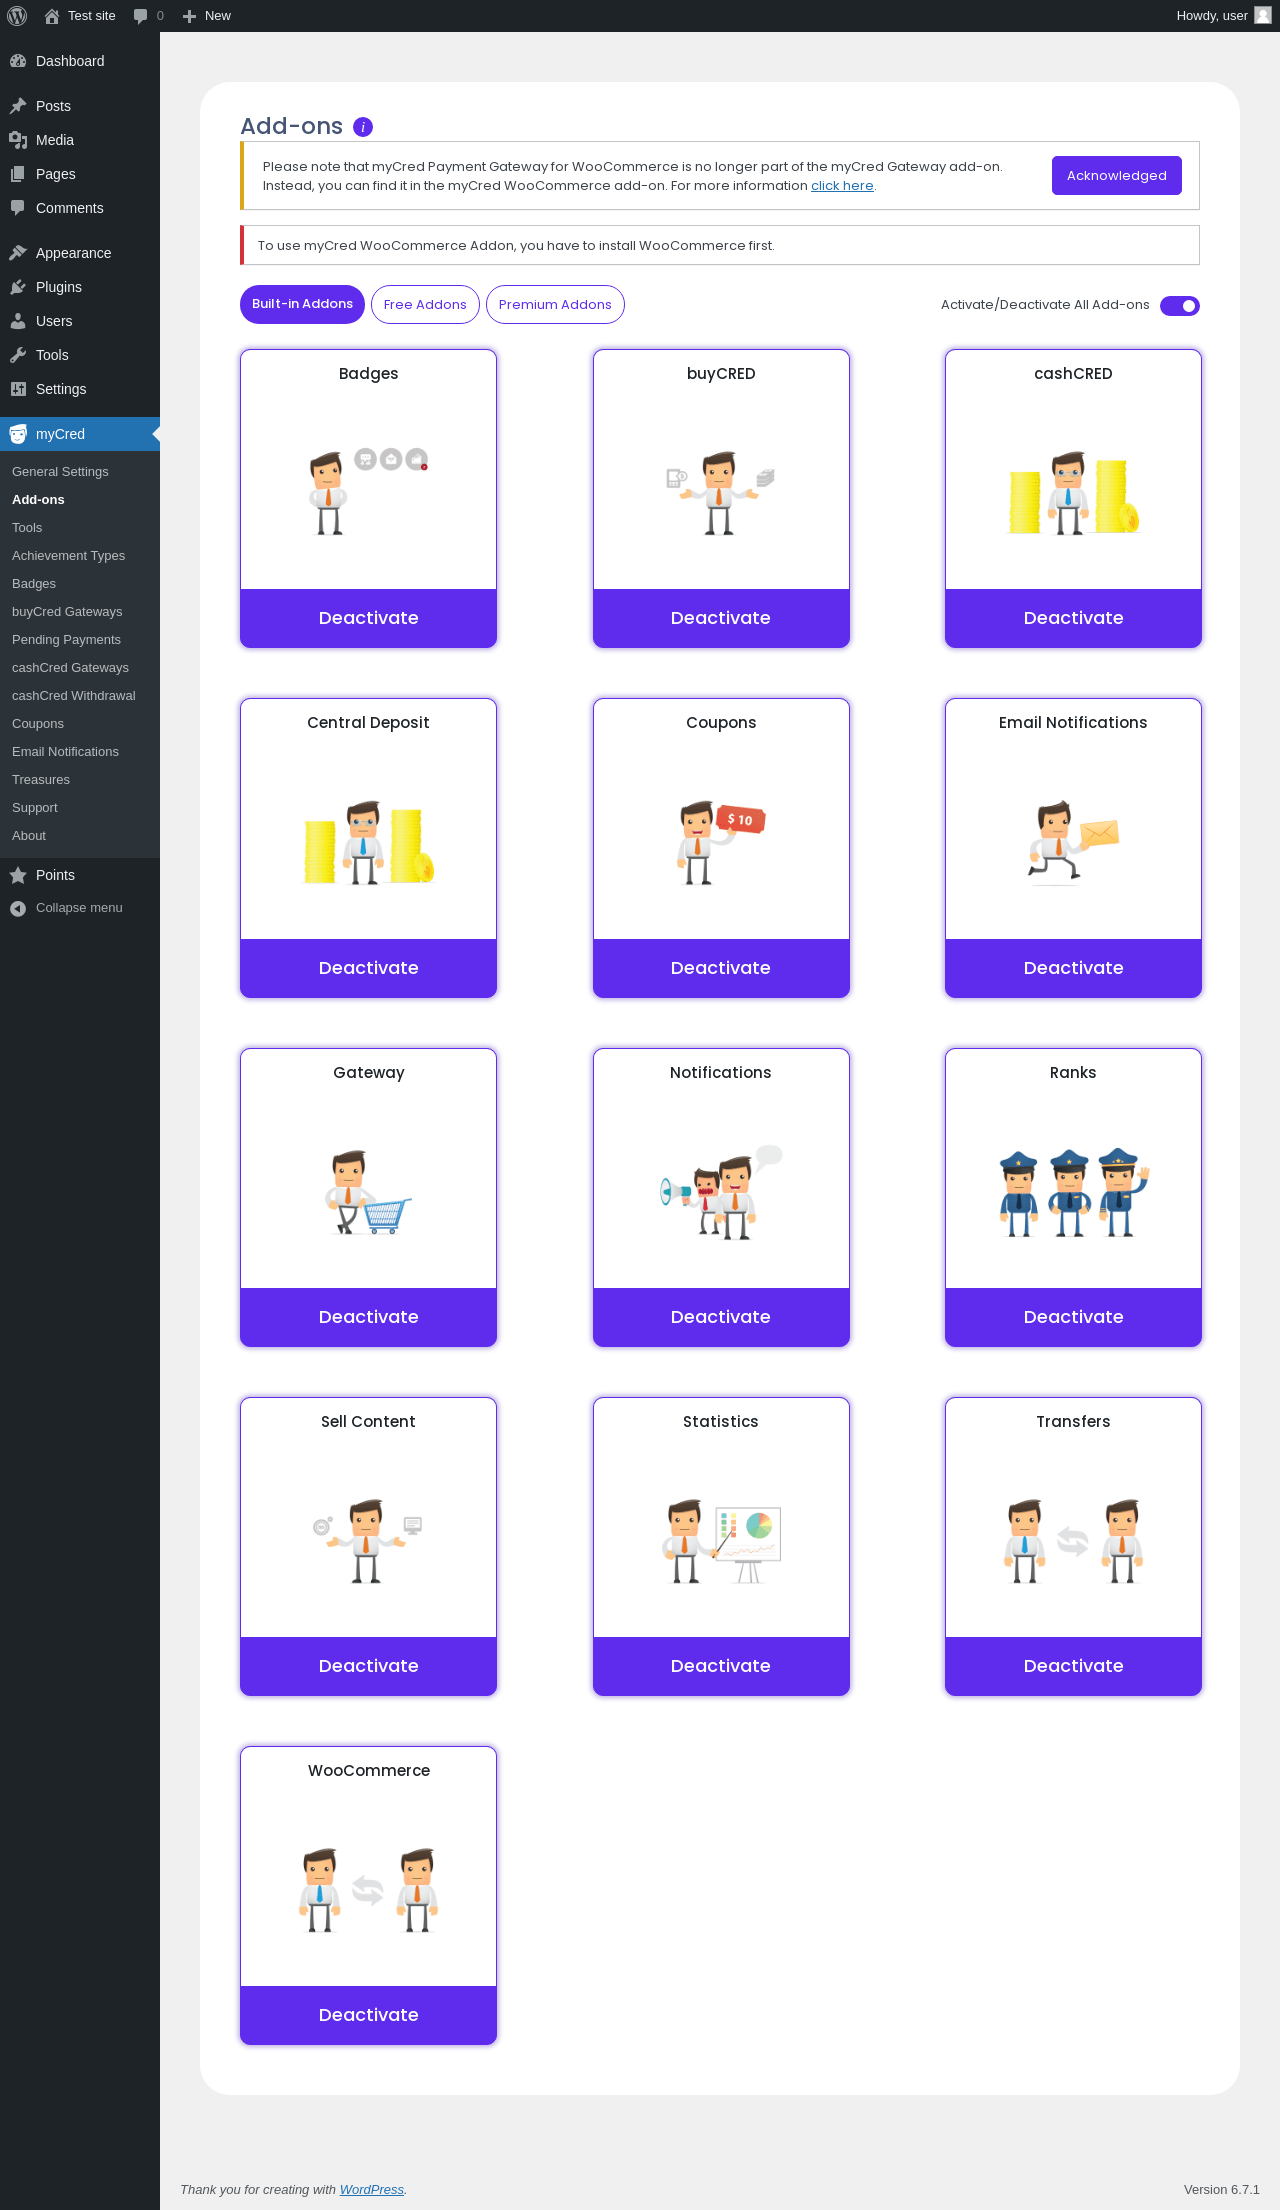Click the Acknowledged button
Viewport: 1280px width, 2210px height.
pyautogui.click(x=1117, y=175)
